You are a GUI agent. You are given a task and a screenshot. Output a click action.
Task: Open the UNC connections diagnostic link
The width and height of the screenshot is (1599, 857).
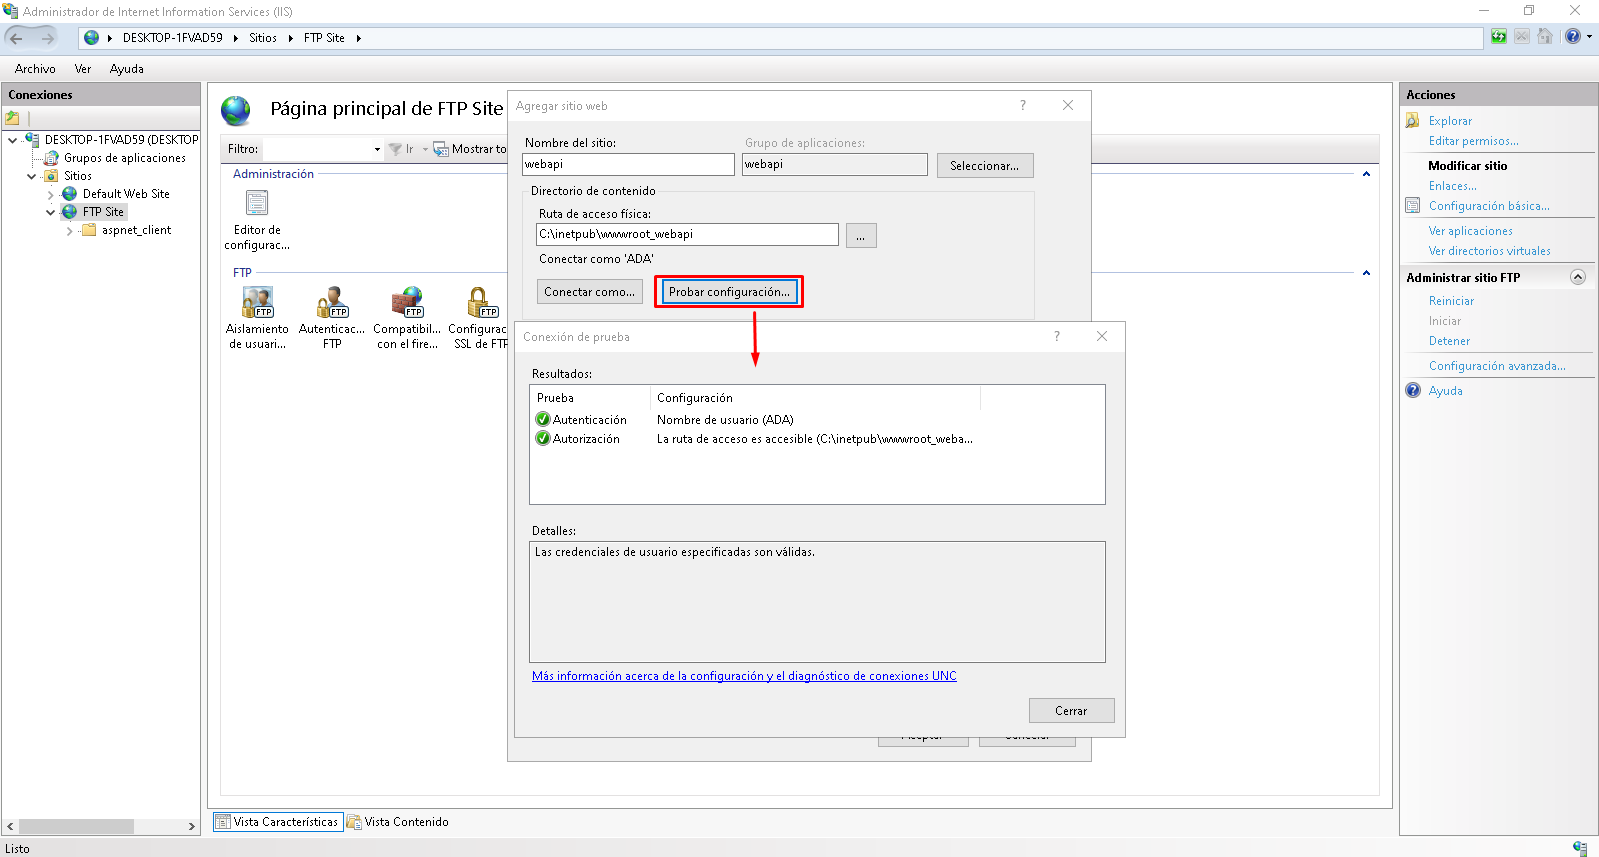[744, 676]
